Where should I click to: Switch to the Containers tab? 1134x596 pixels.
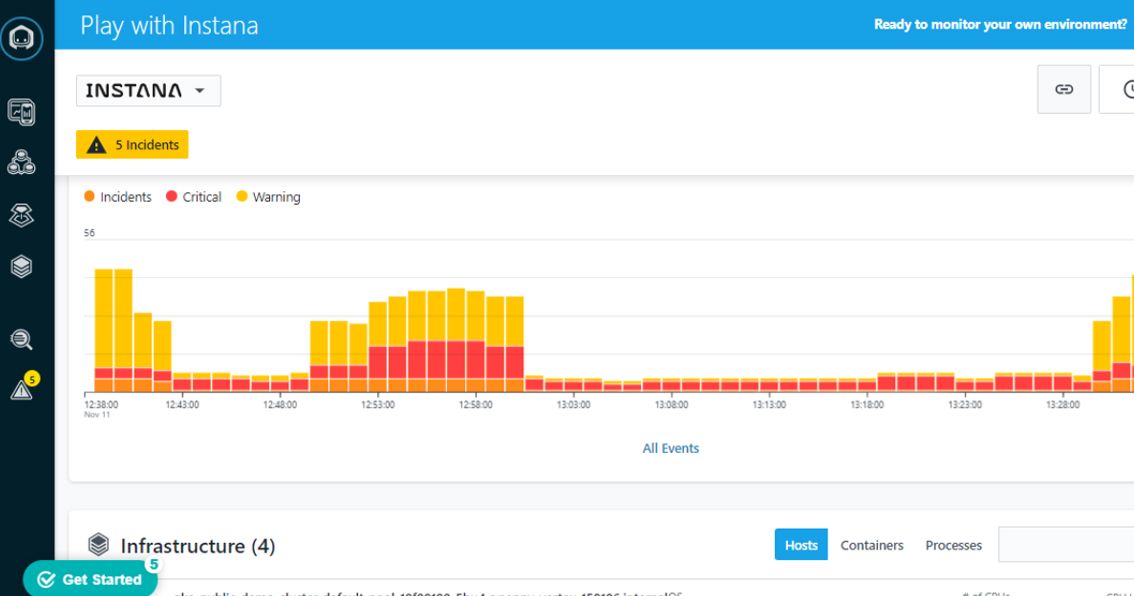[x=871, y=545]
